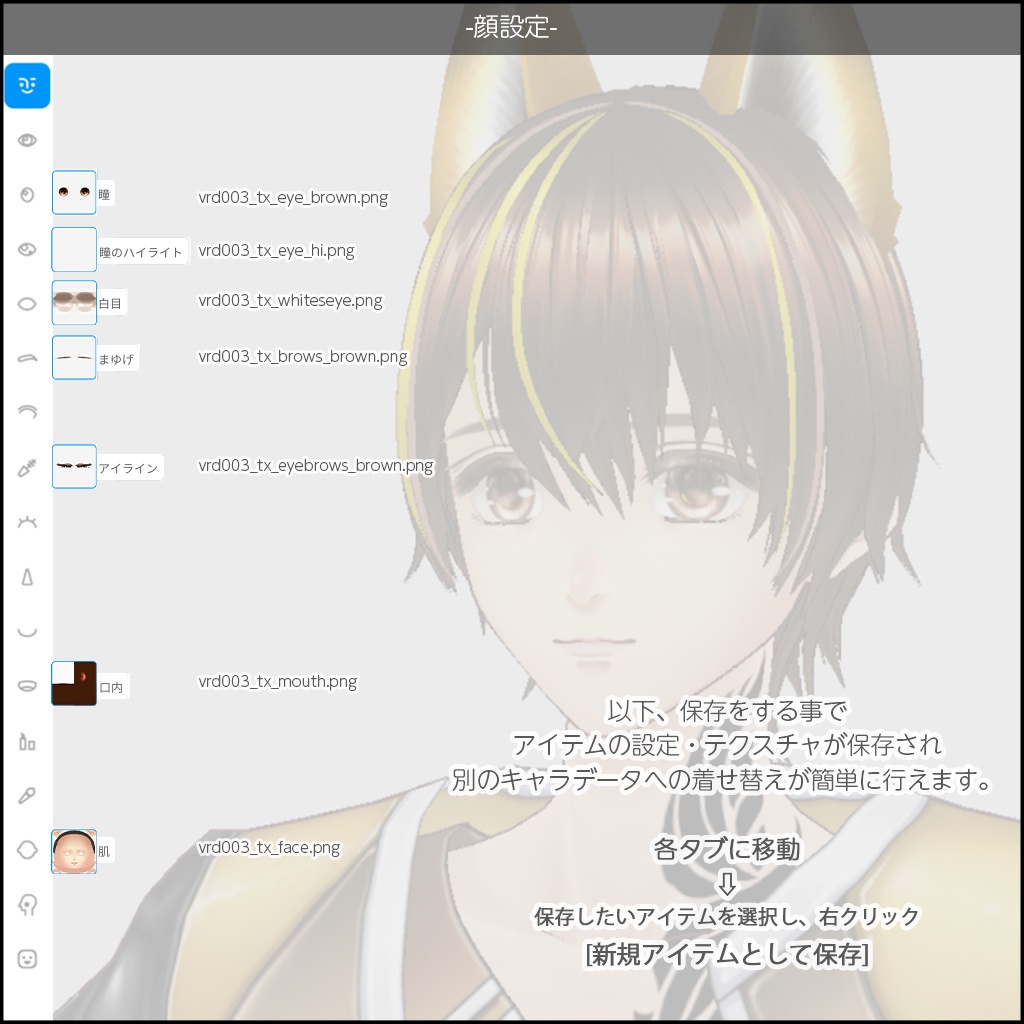This screenshot has width=1024, height=1024.
Task: Click the 口内 mouth texture thumbnail
Action: 72,683
